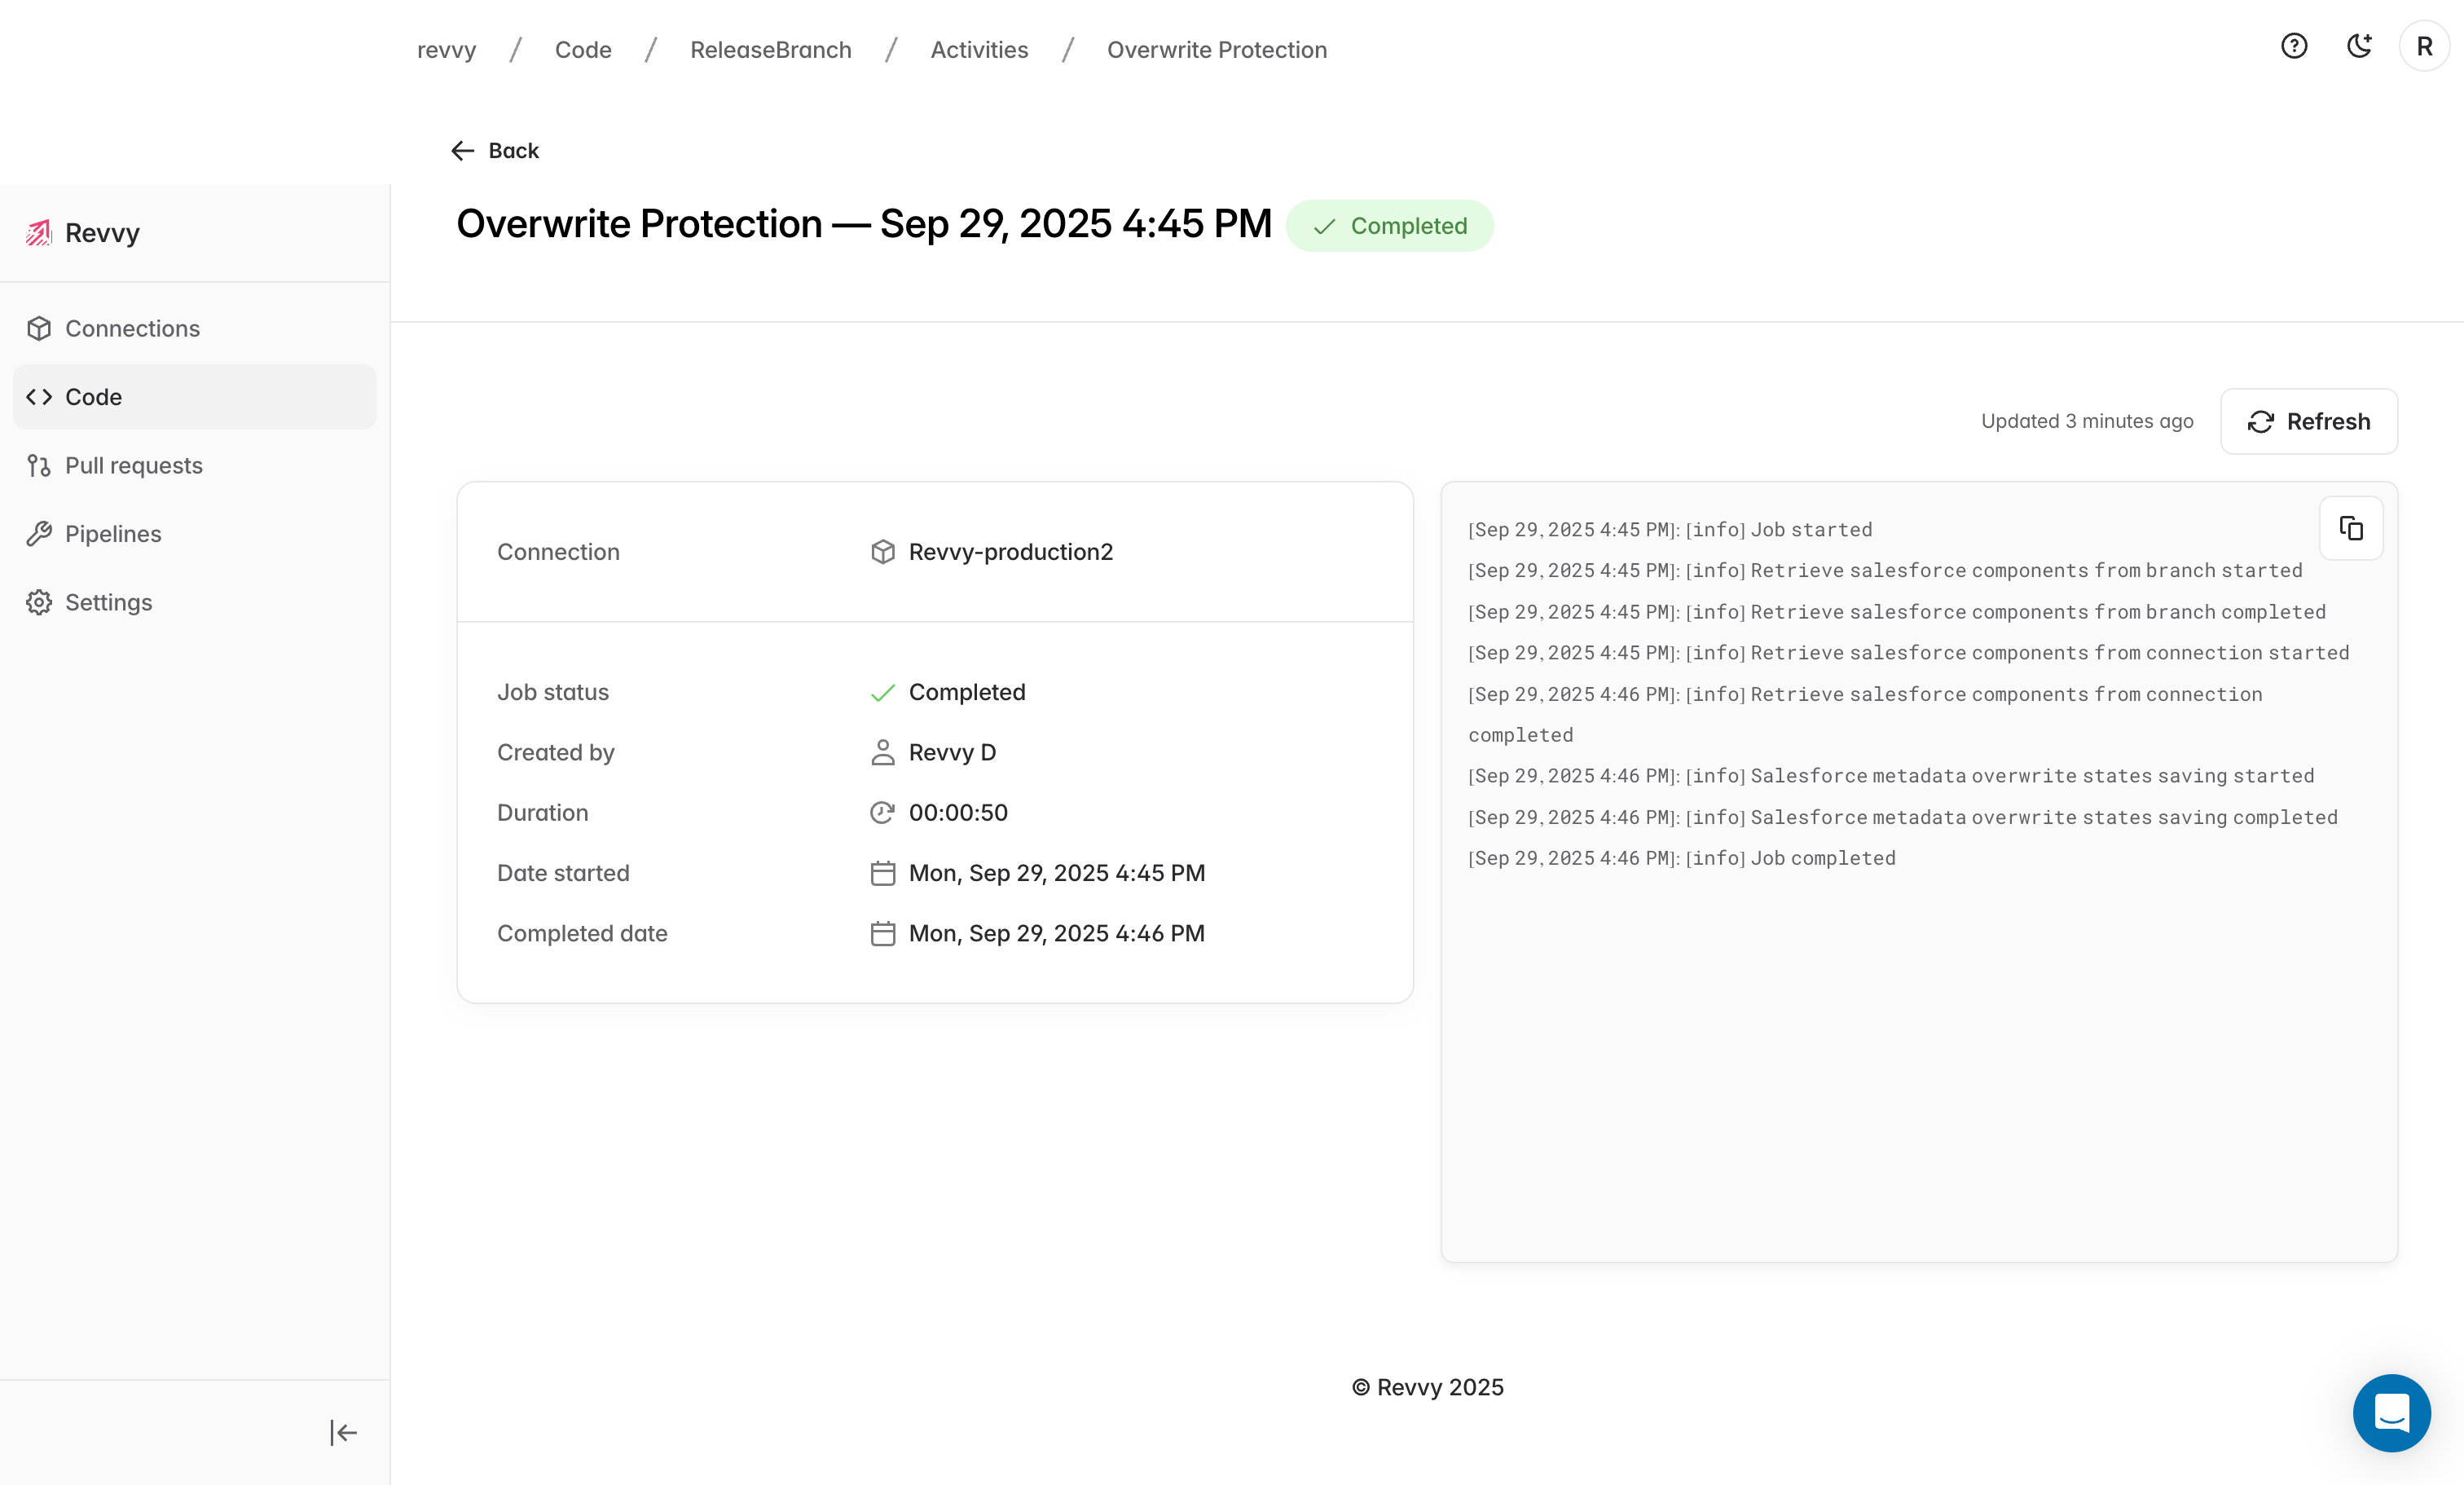This screenshot has width=2464, height=1485.
Task: Click the Revvy-production2 connection cube icon
Action: point(882,552)
